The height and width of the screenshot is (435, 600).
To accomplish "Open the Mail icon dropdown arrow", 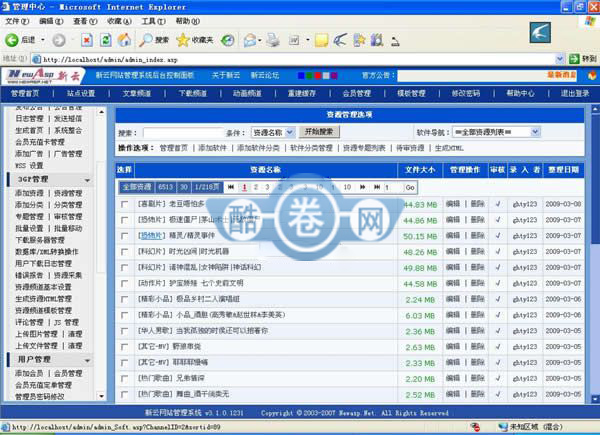I will (x=260, y=40).
